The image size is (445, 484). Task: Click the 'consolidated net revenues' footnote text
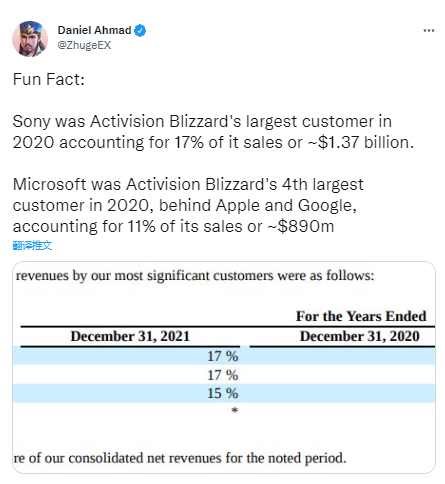click(x=180, y=458)
